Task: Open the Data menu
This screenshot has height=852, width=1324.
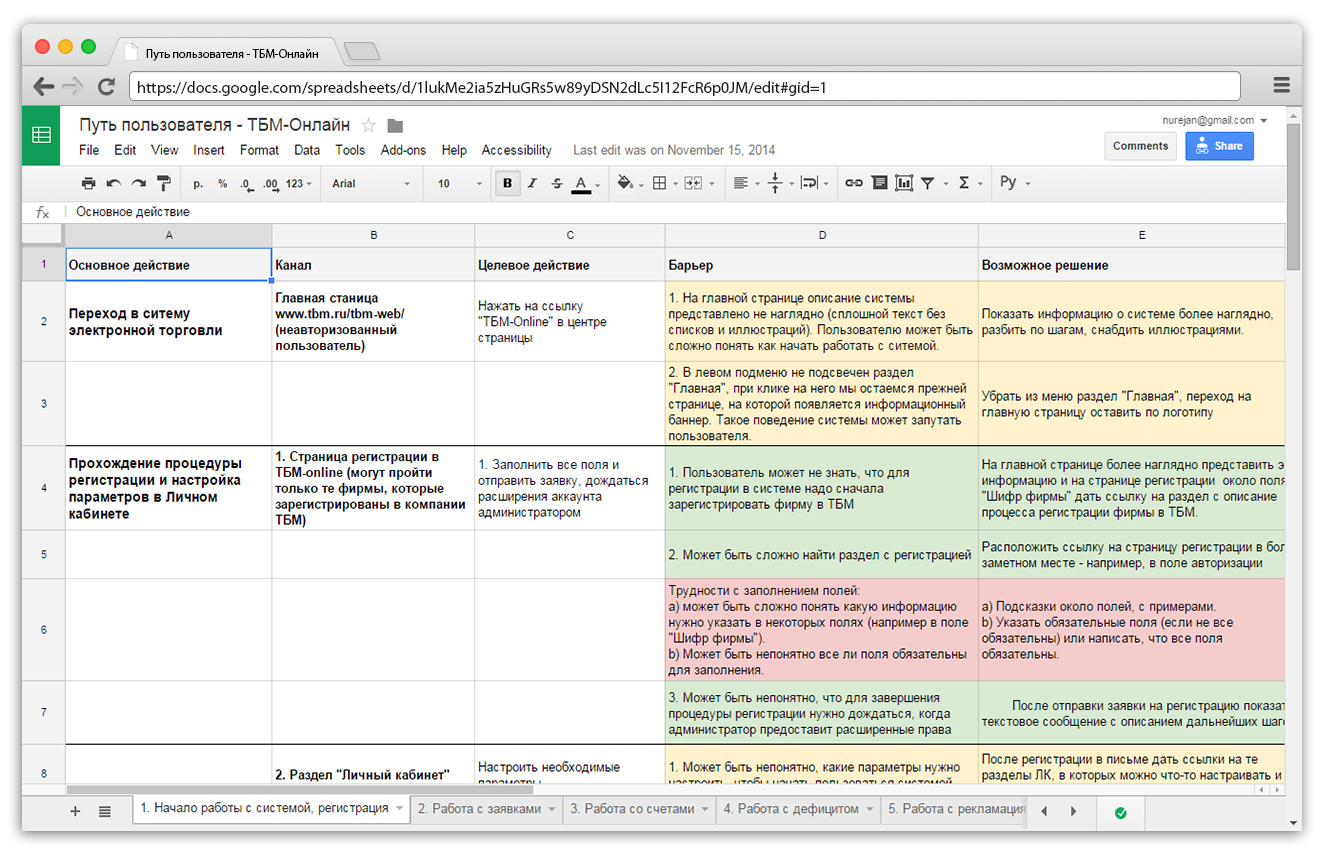Action: [307, 150]
